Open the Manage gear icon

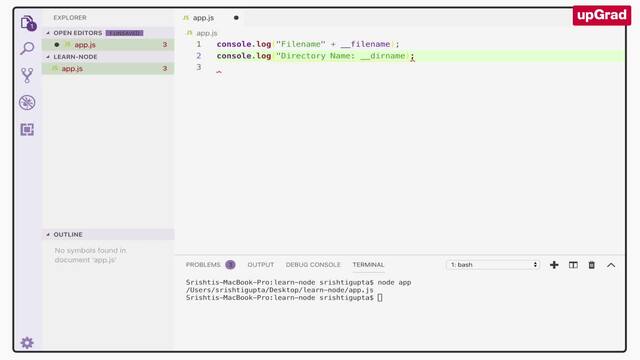tap(27, 343)
